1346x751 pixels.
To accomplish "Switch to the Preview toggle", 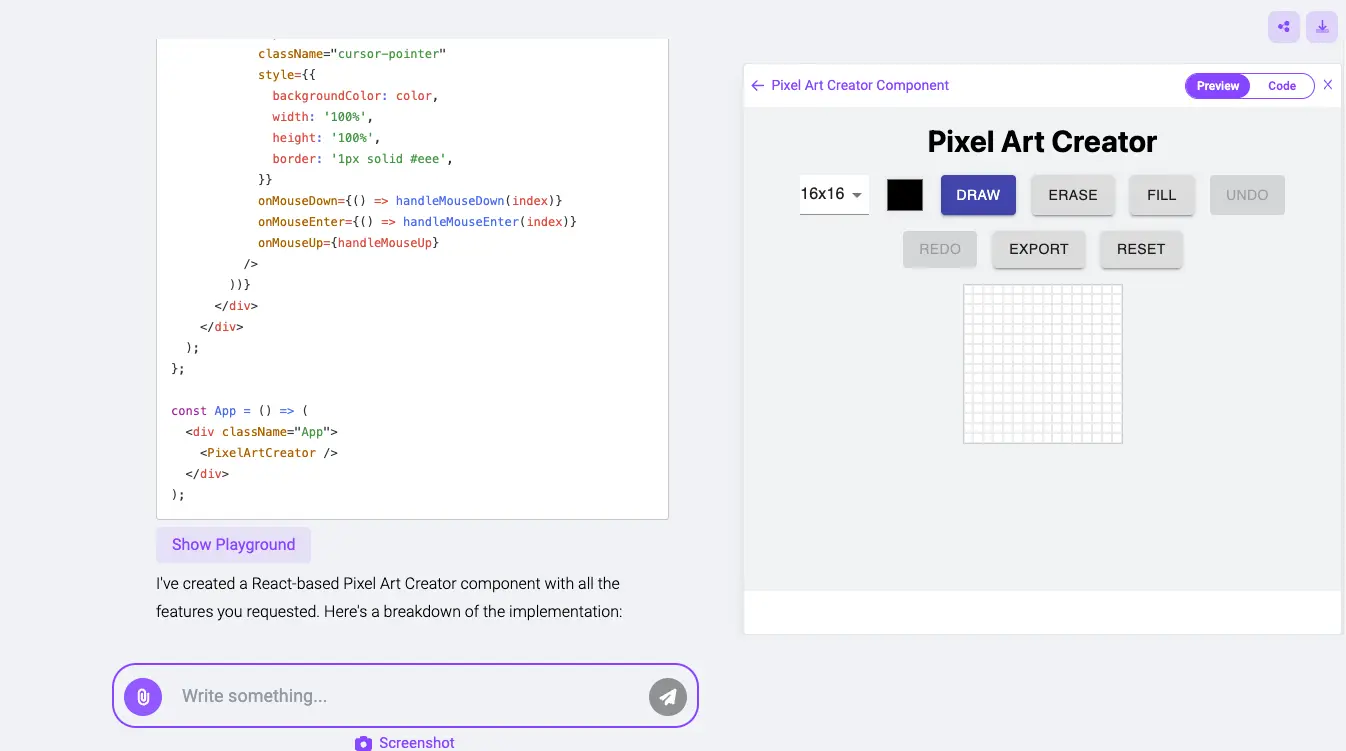I will point(1217,86).
